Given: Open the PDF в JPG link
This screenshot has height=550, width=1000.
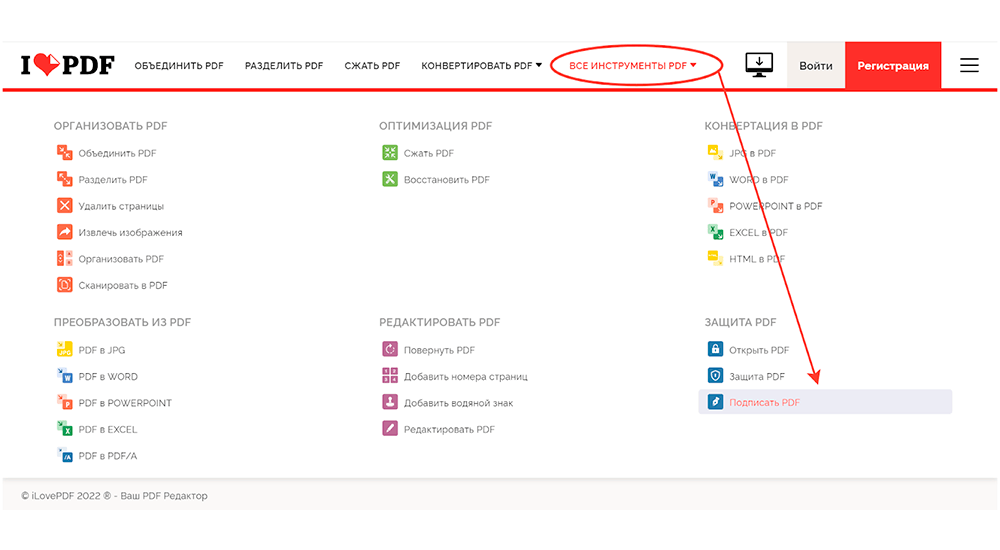Looking at the screenshot, I should (x=102, y=350).
